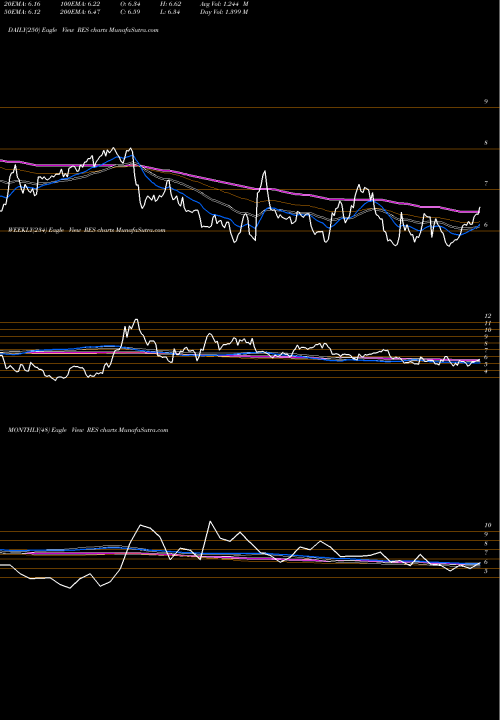Screen dimensions: 500x720
Task: Click monthly chart price label 7
Action: click(x=486, y=553)
